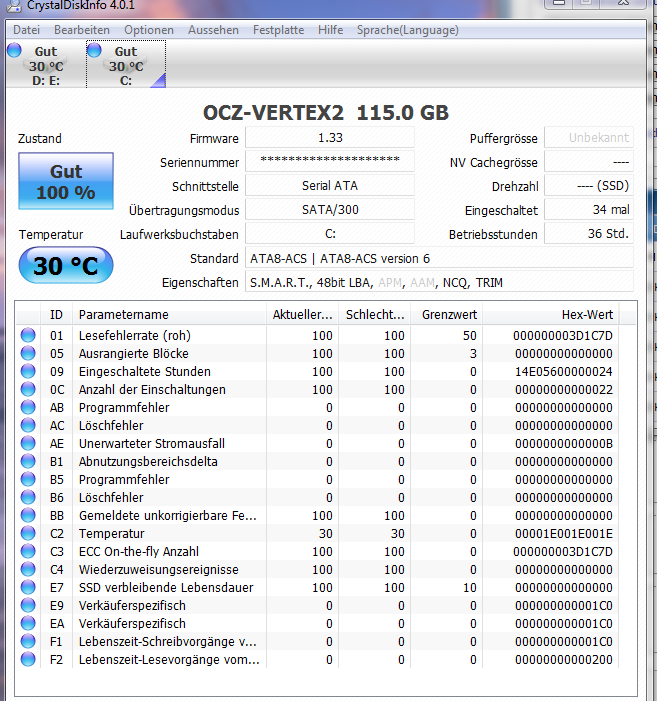This screenshot has width=657, height=701.
Task: Click hex value 00001E001E001E in Temperatur row
Action: (564, 533)
